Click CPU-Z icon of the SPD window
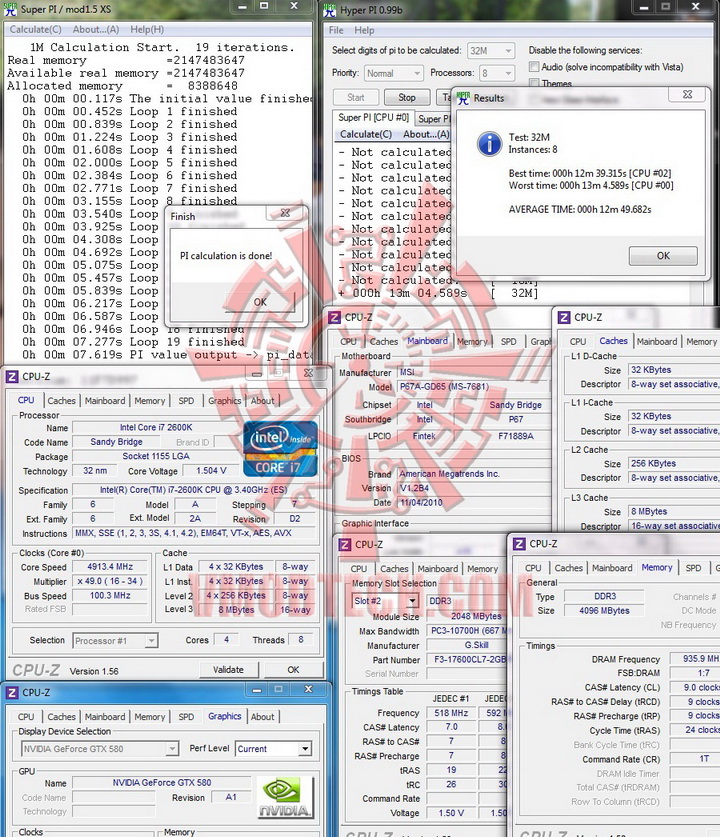Viewport: 720px width, 837px height. (x=345, y=544)
